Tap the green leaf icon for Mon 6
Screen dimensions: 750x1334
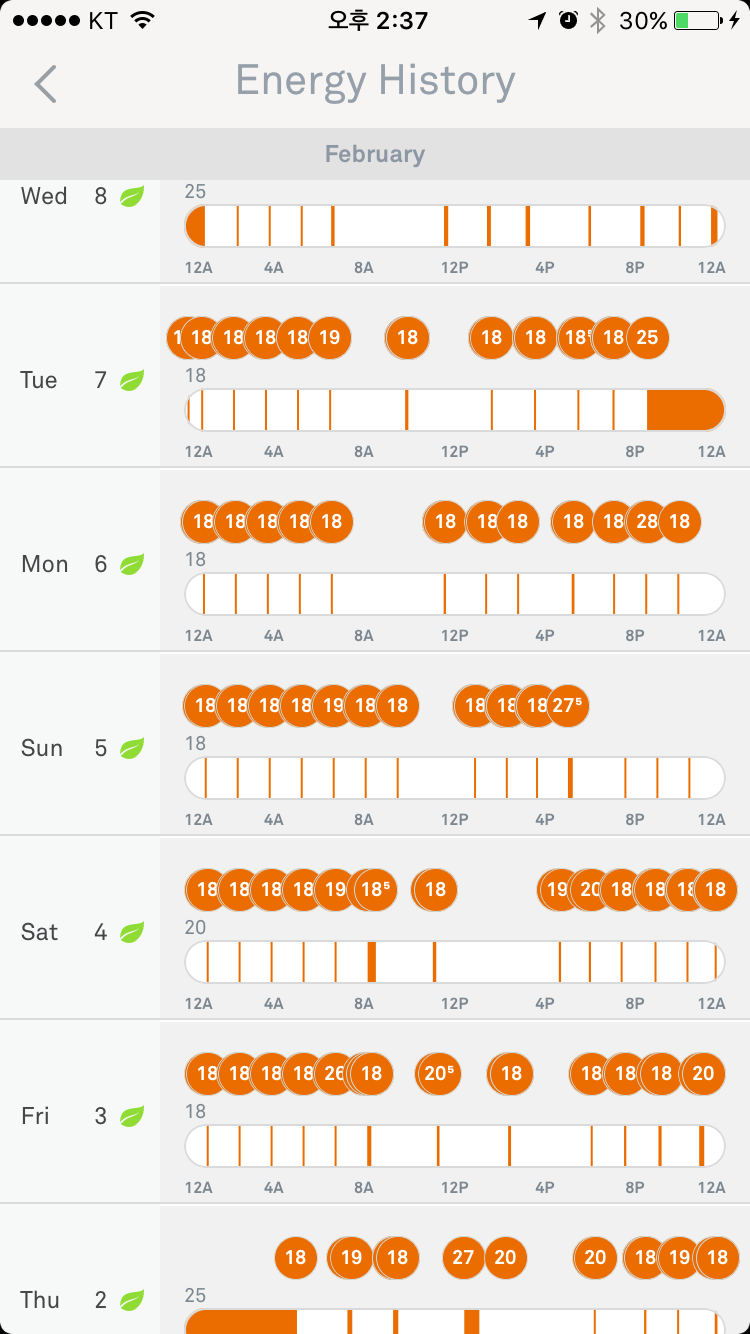point(132,564)
